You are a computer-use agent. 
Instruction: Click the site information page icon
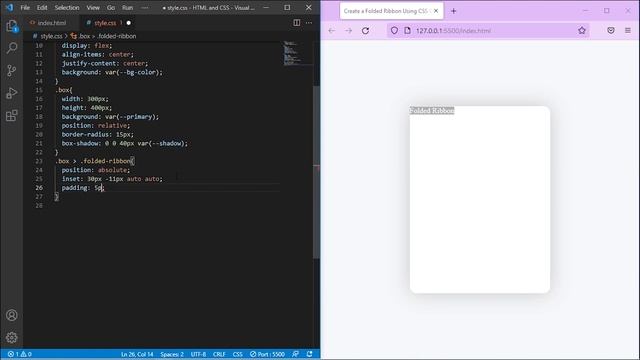[407, 31]
